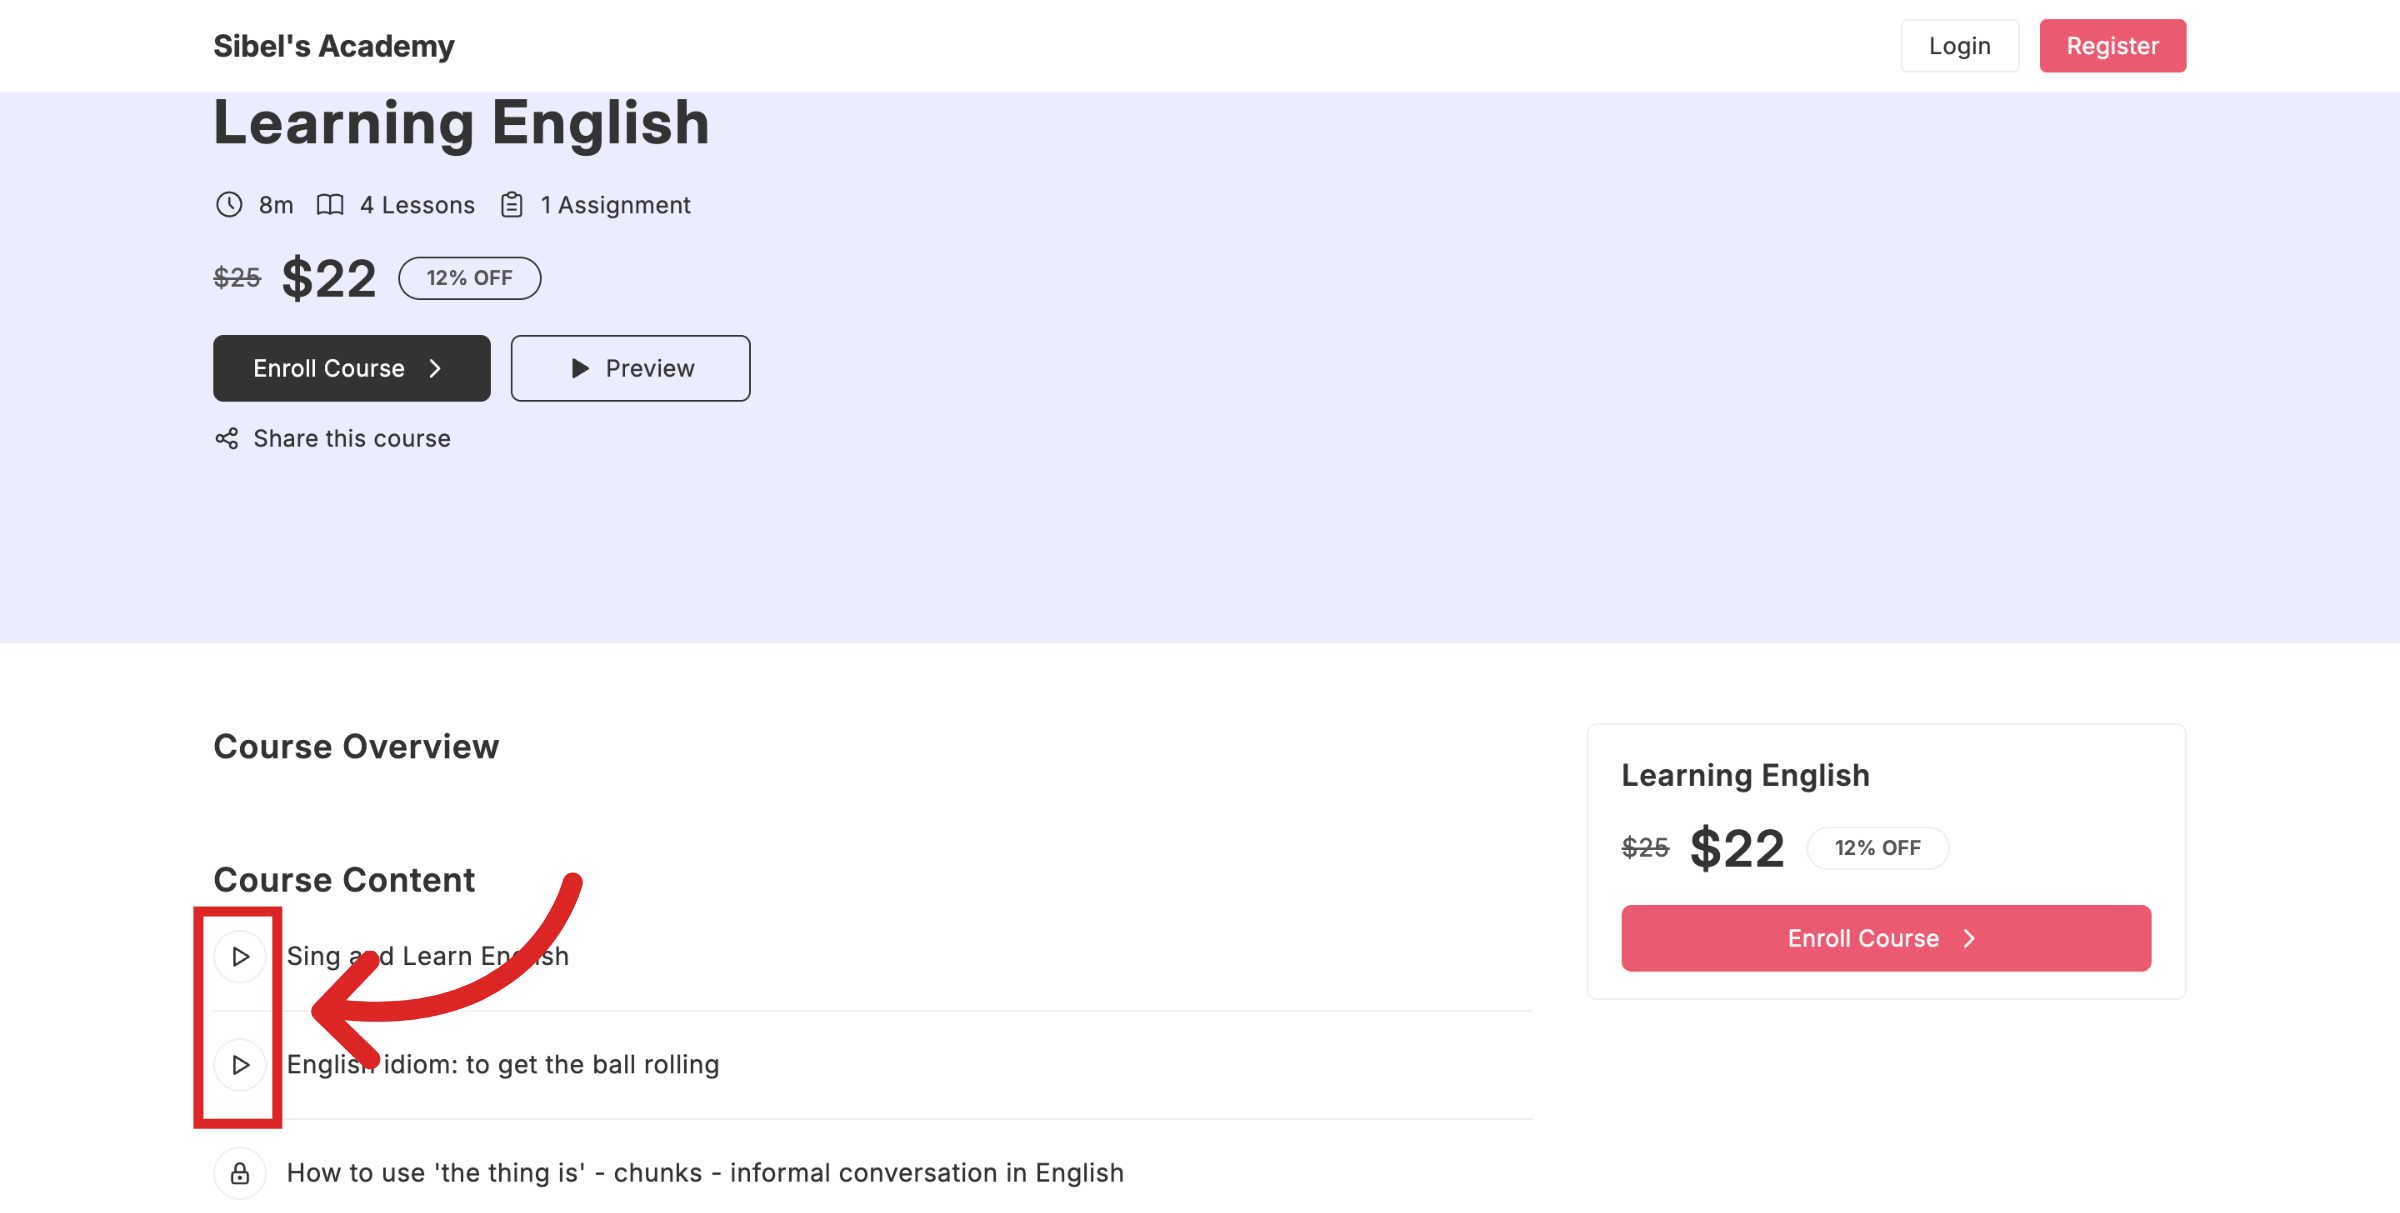The width and height of the screenshot is (2400, 1213).
Task: Click the share icon next to Share this course
Action: pos(226,438)
